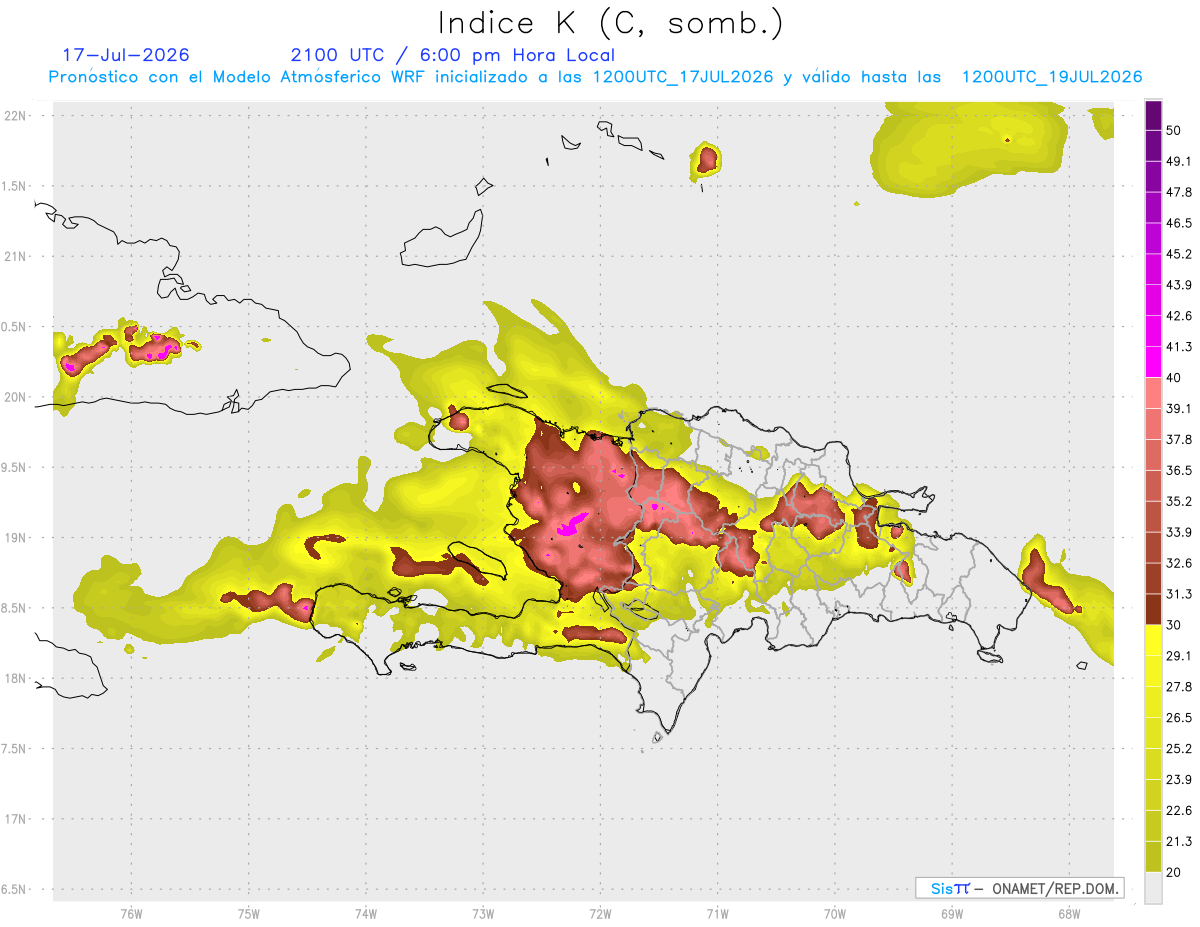Click the "35.2" color scale label
1200x927 pixels.
[1180, 501]
